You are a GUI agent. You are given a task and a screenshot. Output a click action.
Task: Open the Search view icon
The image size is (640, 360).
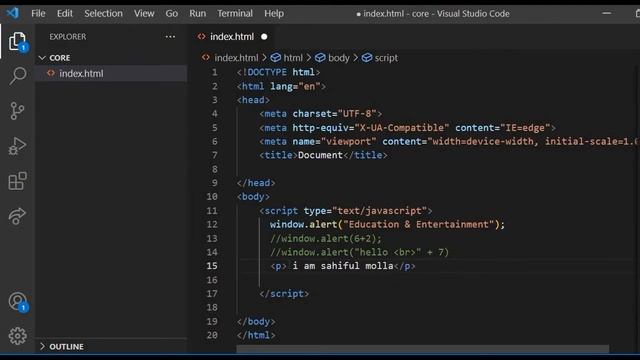pos(18,76)
